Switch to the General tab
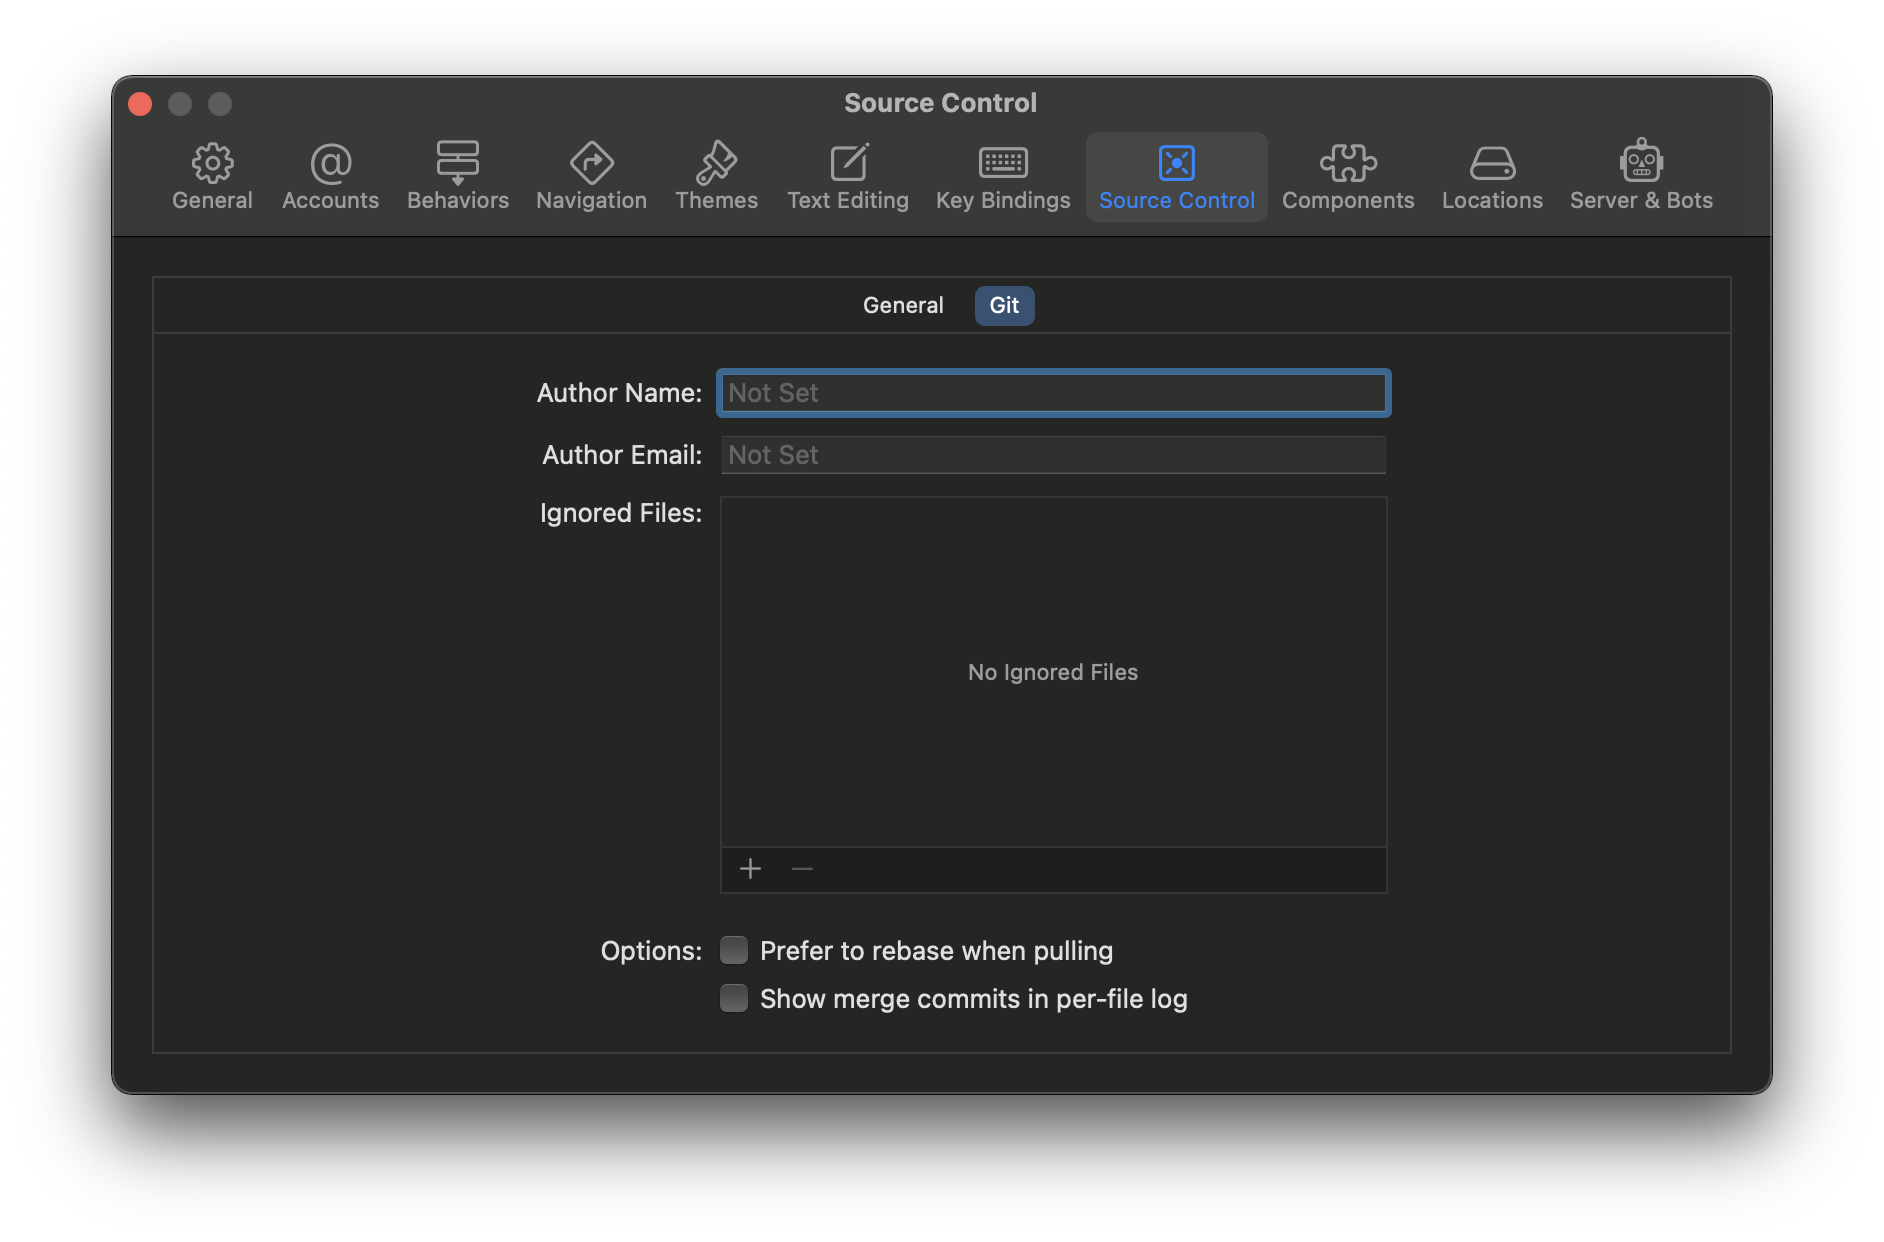Viewport: 1884px width, 1242px height. (x=903, y=305)
